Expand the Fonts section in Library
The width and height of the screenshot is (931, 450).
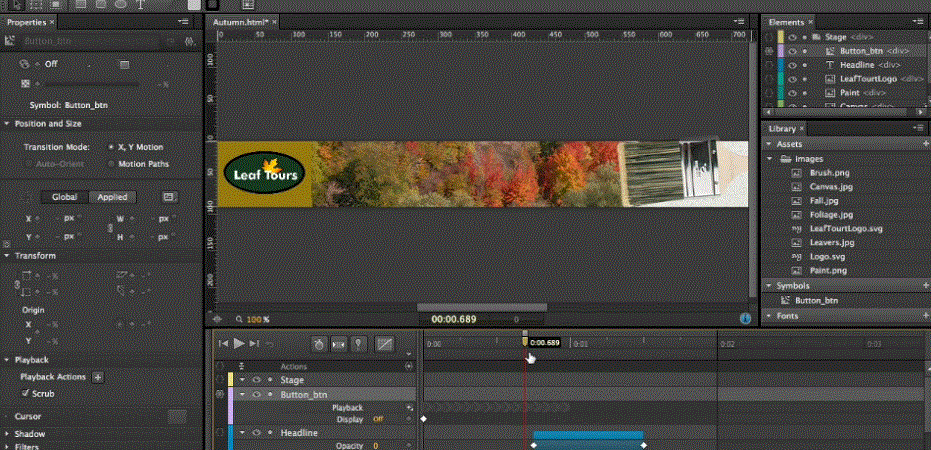tap(770, 316)
